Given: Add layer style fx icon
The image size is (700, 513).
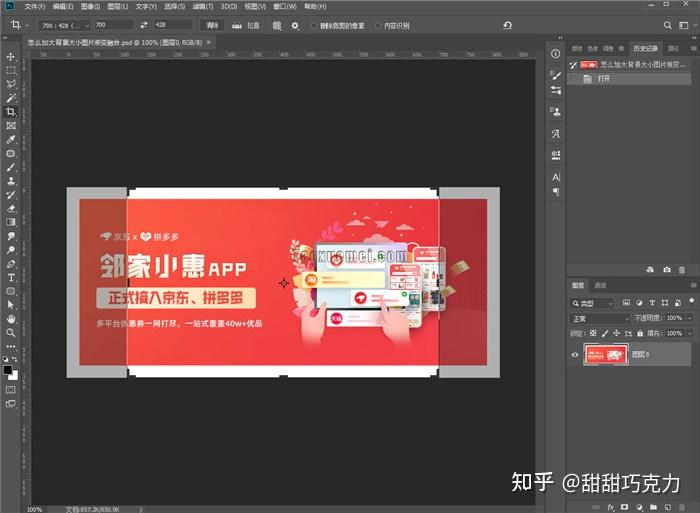Looking at the screenshot, I should (x=610, y=507).
